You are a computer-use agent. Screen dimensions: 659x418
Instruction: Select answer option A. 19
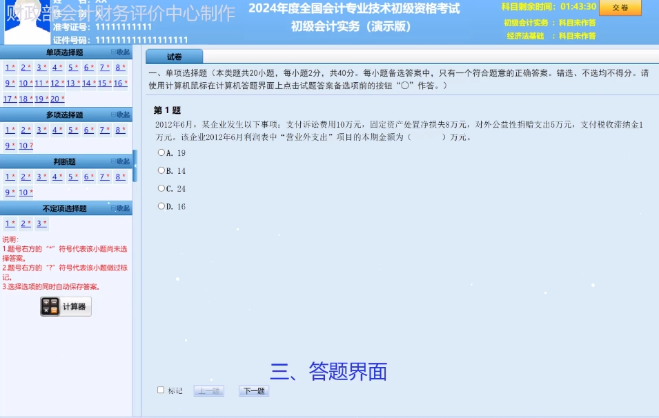click(x=161, y=153)
